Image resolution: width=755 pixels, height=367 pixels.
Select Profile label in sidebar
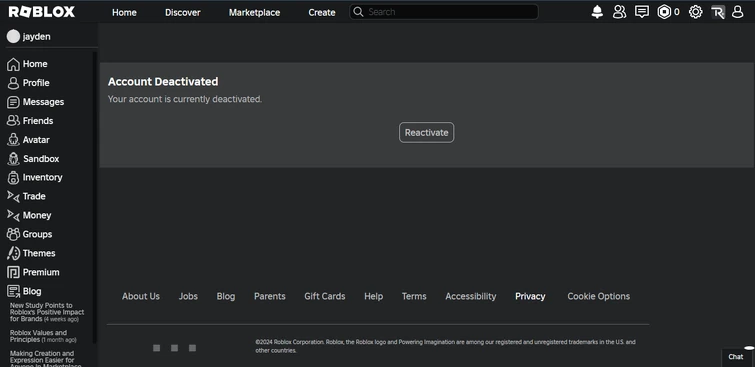[36, 83]
